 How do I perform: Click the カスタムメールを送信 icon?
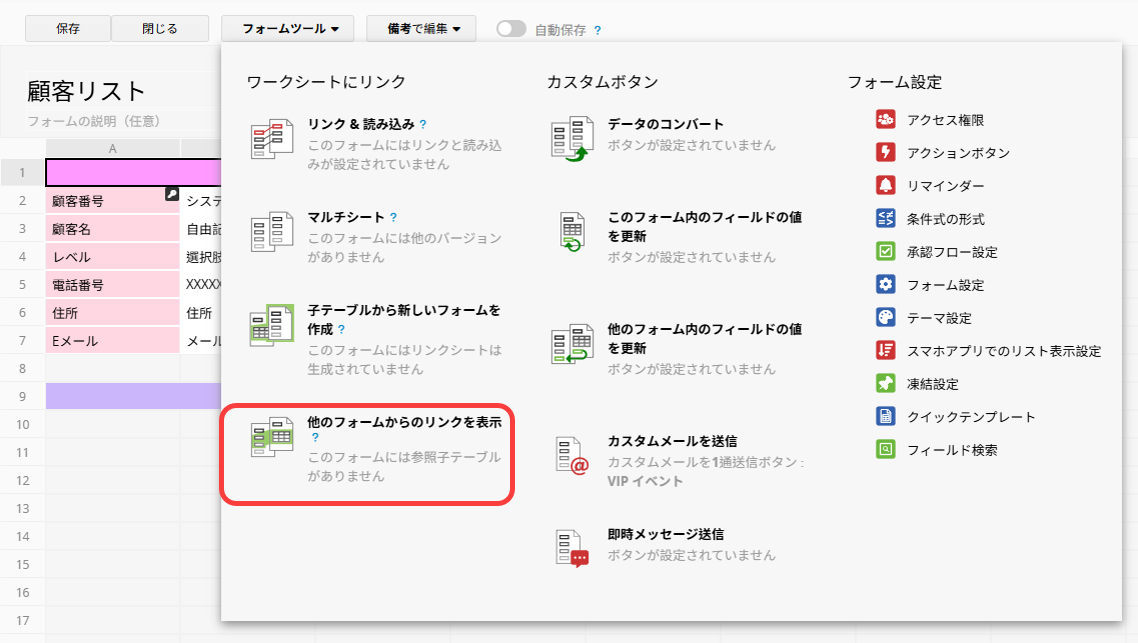point(572,455)
